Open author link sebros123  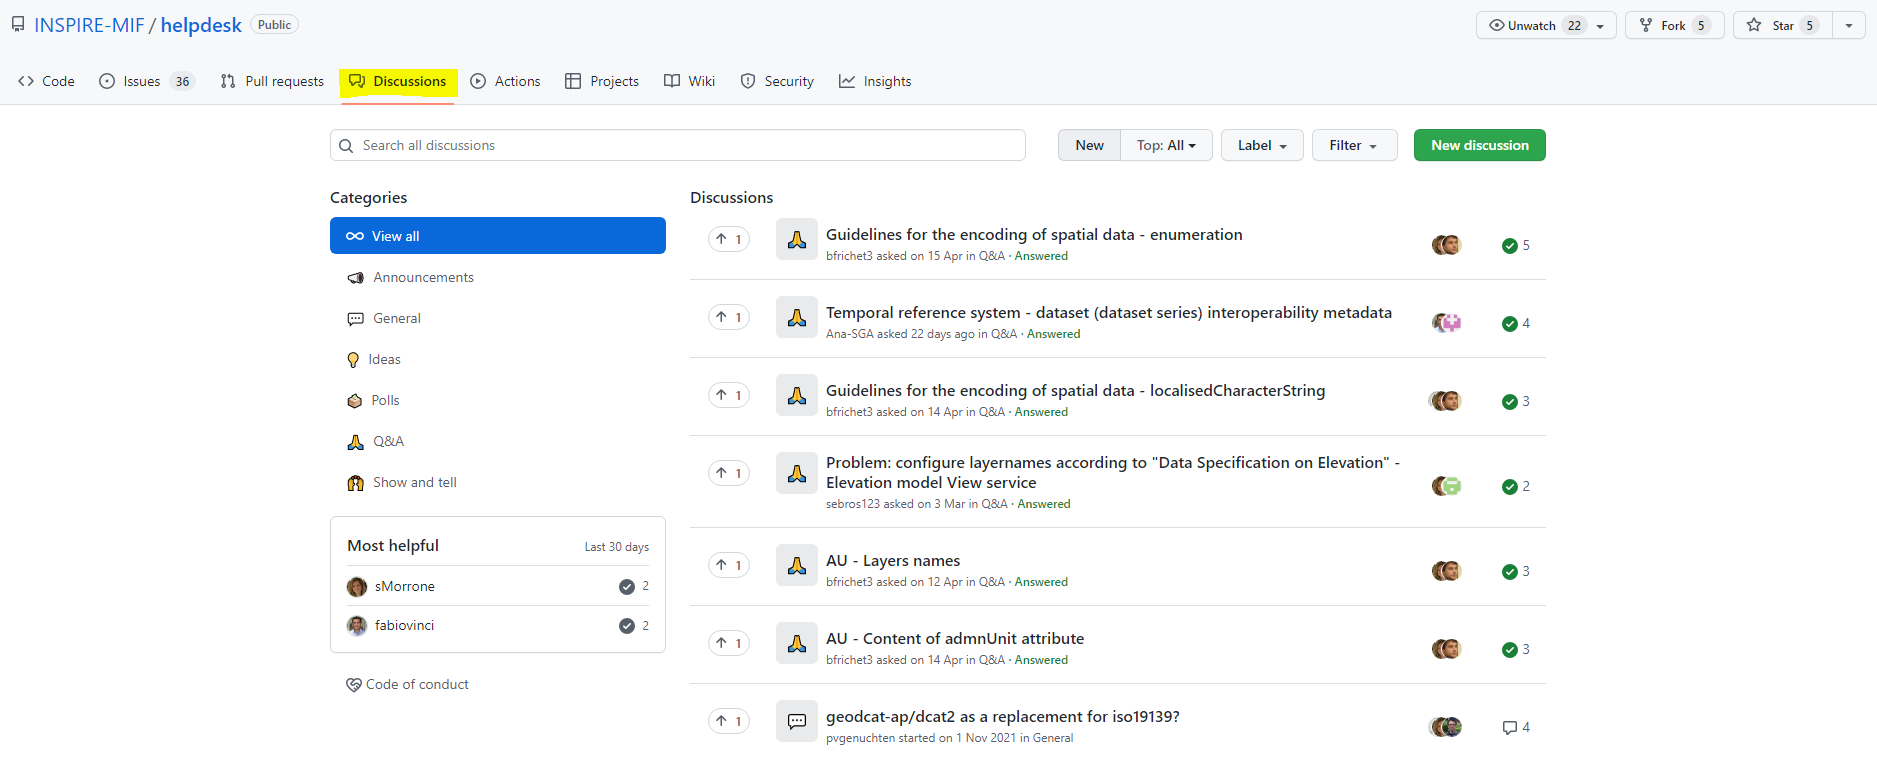853,504
